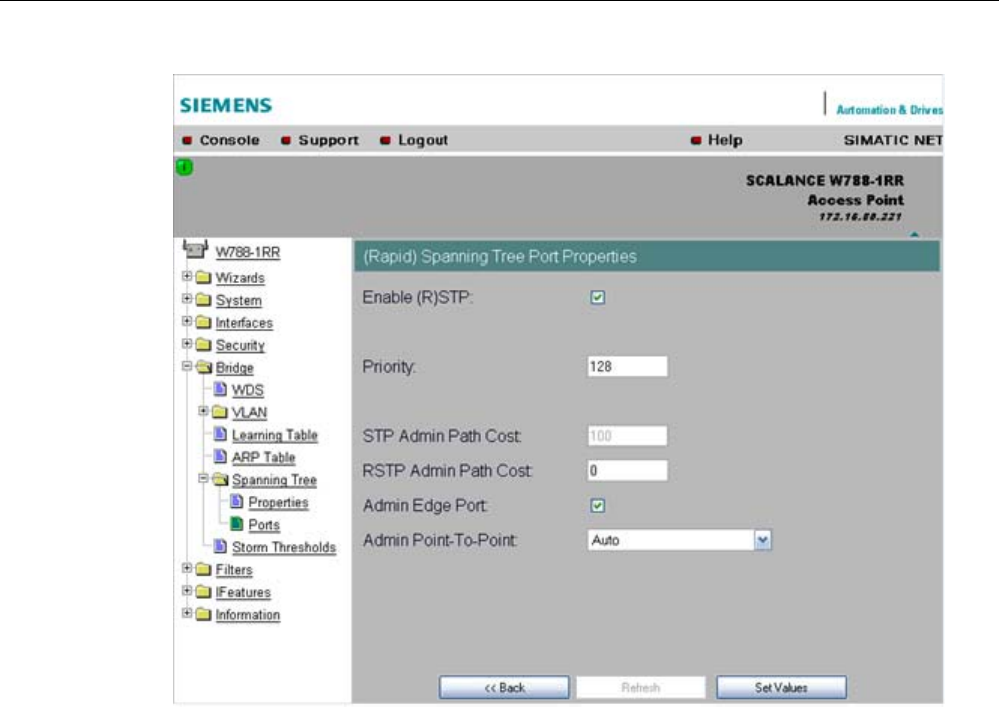Screen dimensions: 999x707
Task: Click the Information folder icon
Action: [x=203, y=614]
